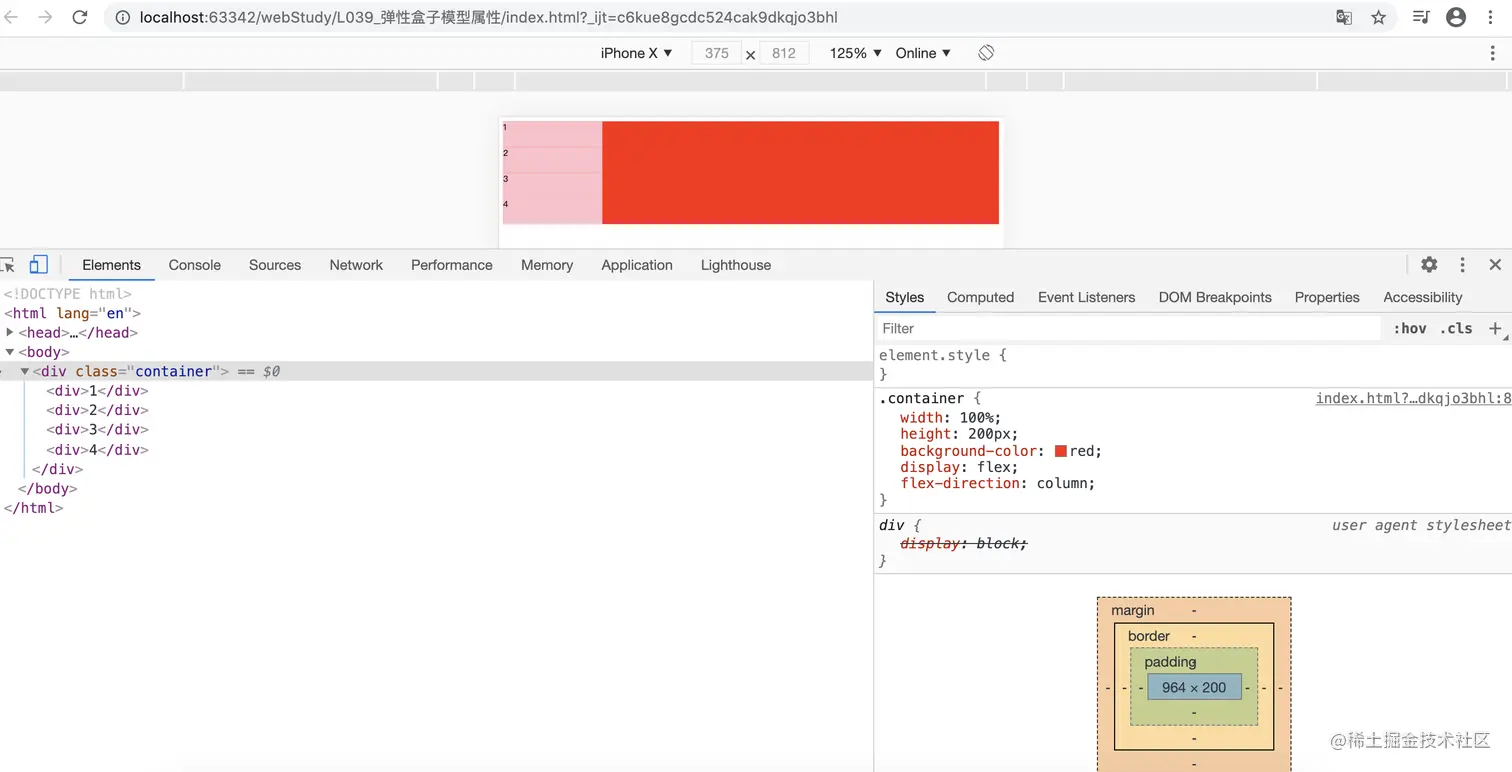Open the Memory tab
This screenshot has width=1512, height=772.
(547, 265)
